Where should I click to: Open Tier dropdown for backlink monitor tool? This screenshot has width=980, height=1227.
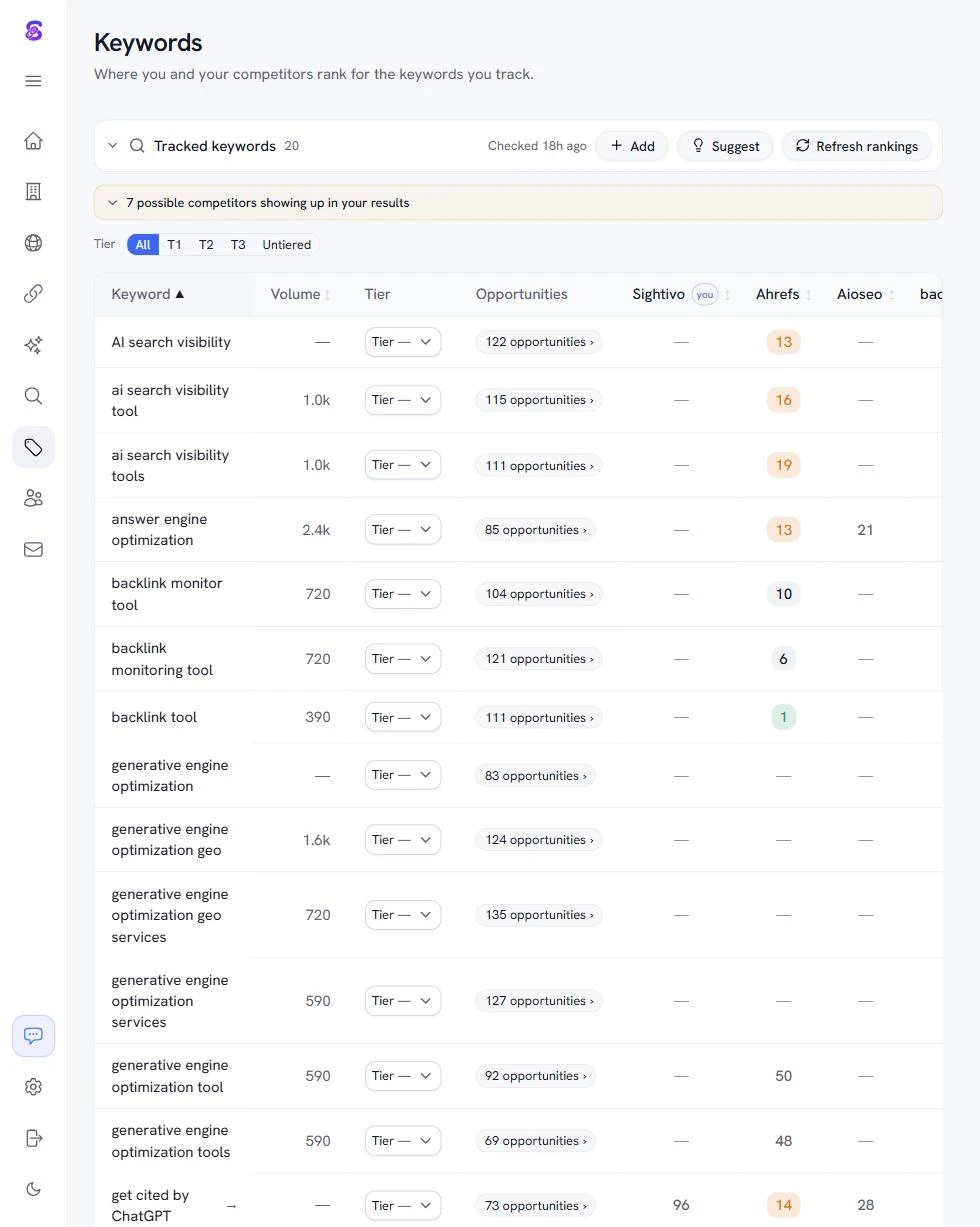click(403, 594)
